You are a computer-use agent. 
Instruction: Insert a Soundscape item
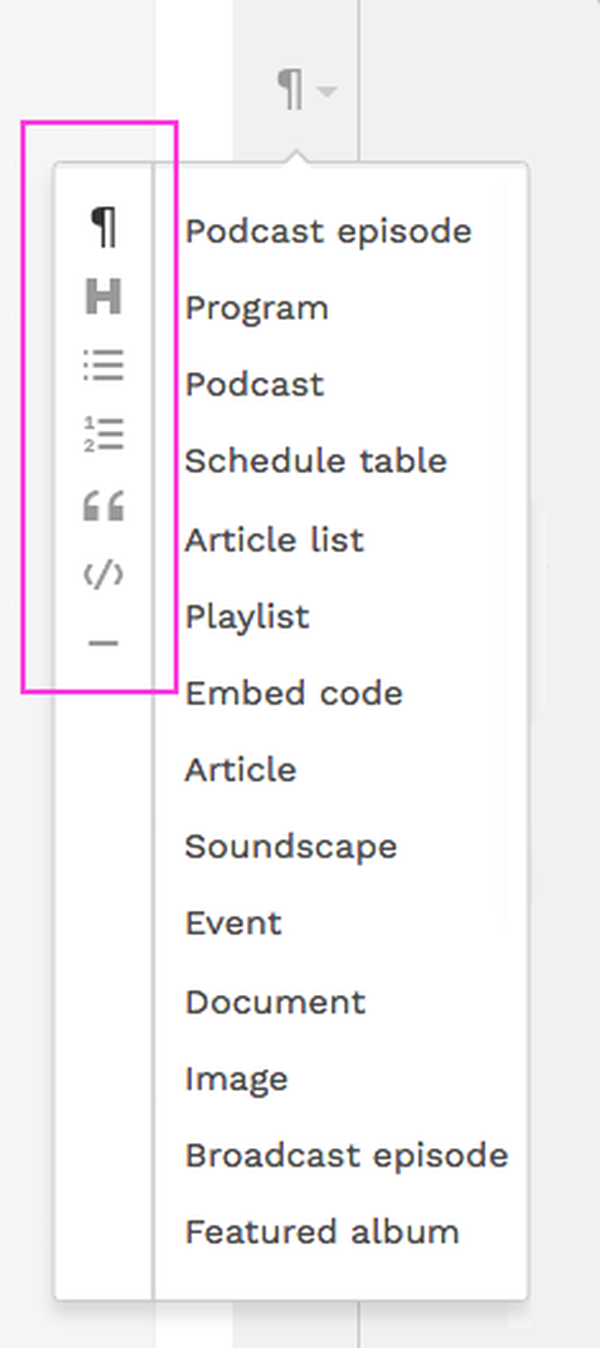coord(291,846)
